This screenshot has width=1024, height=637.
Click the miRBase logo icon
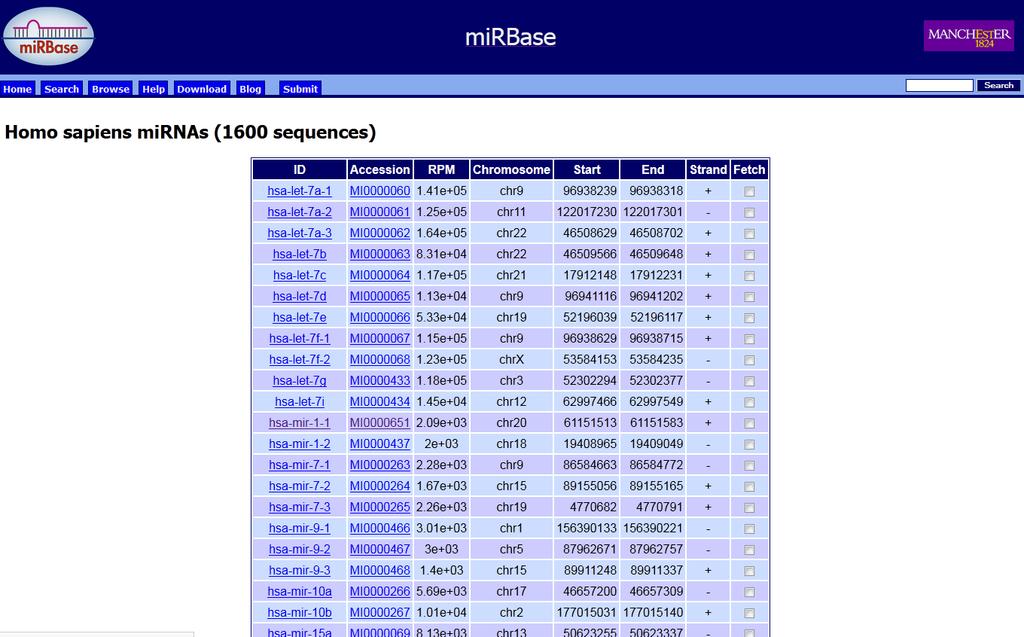tap(48, 37)
